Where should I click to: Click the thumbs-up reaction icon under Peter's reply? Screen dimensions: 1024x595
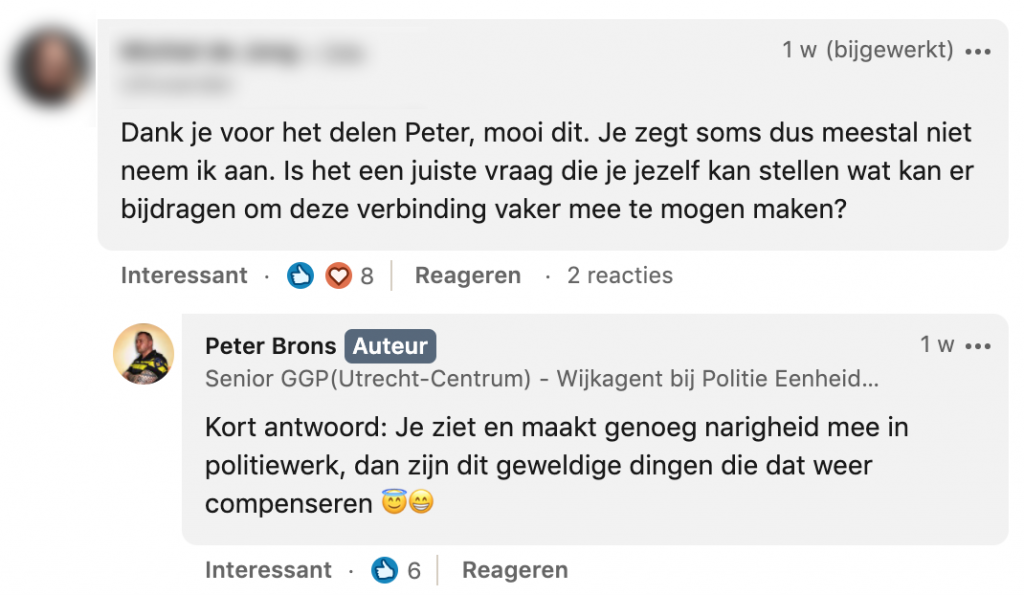tap(384, 571)
